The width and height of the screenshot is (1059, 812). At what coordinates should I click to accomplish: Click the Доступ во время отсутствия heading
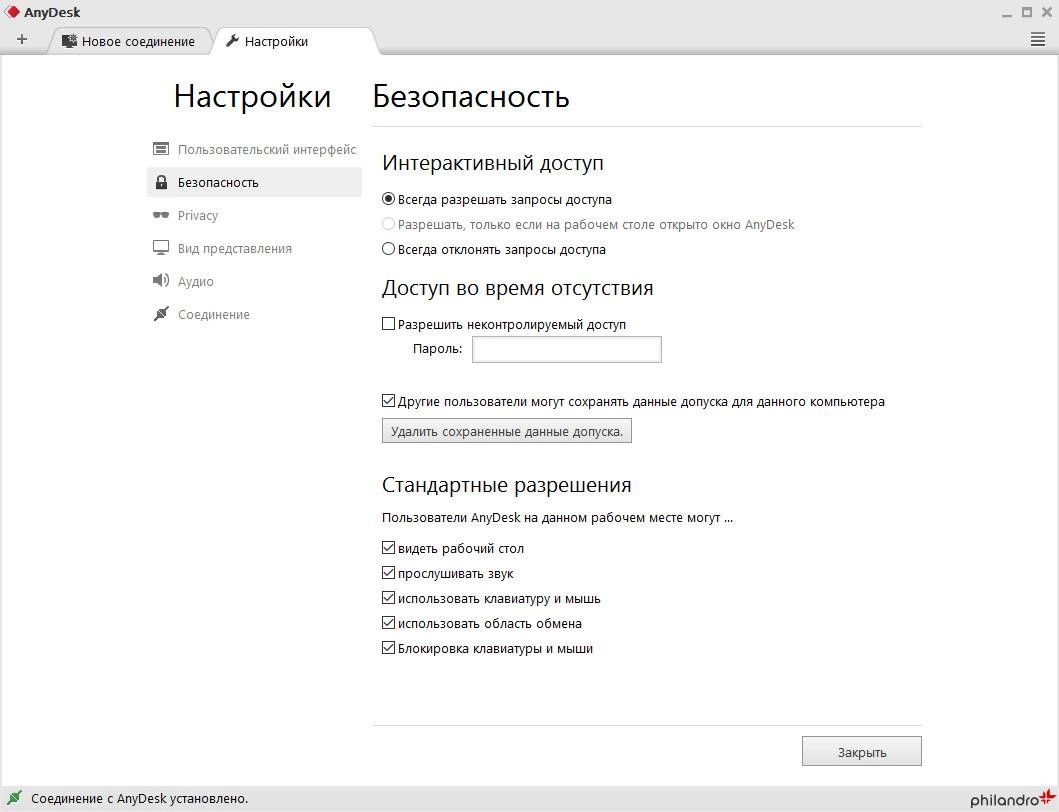[517, 288]
